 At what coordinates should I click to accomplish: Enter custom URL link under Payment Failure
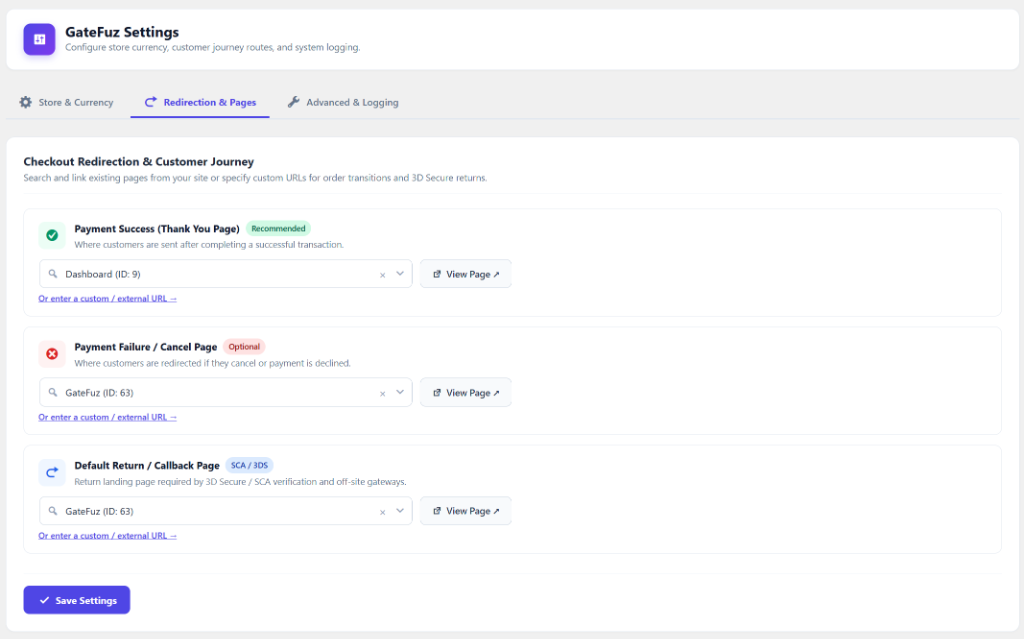point(107,417)
